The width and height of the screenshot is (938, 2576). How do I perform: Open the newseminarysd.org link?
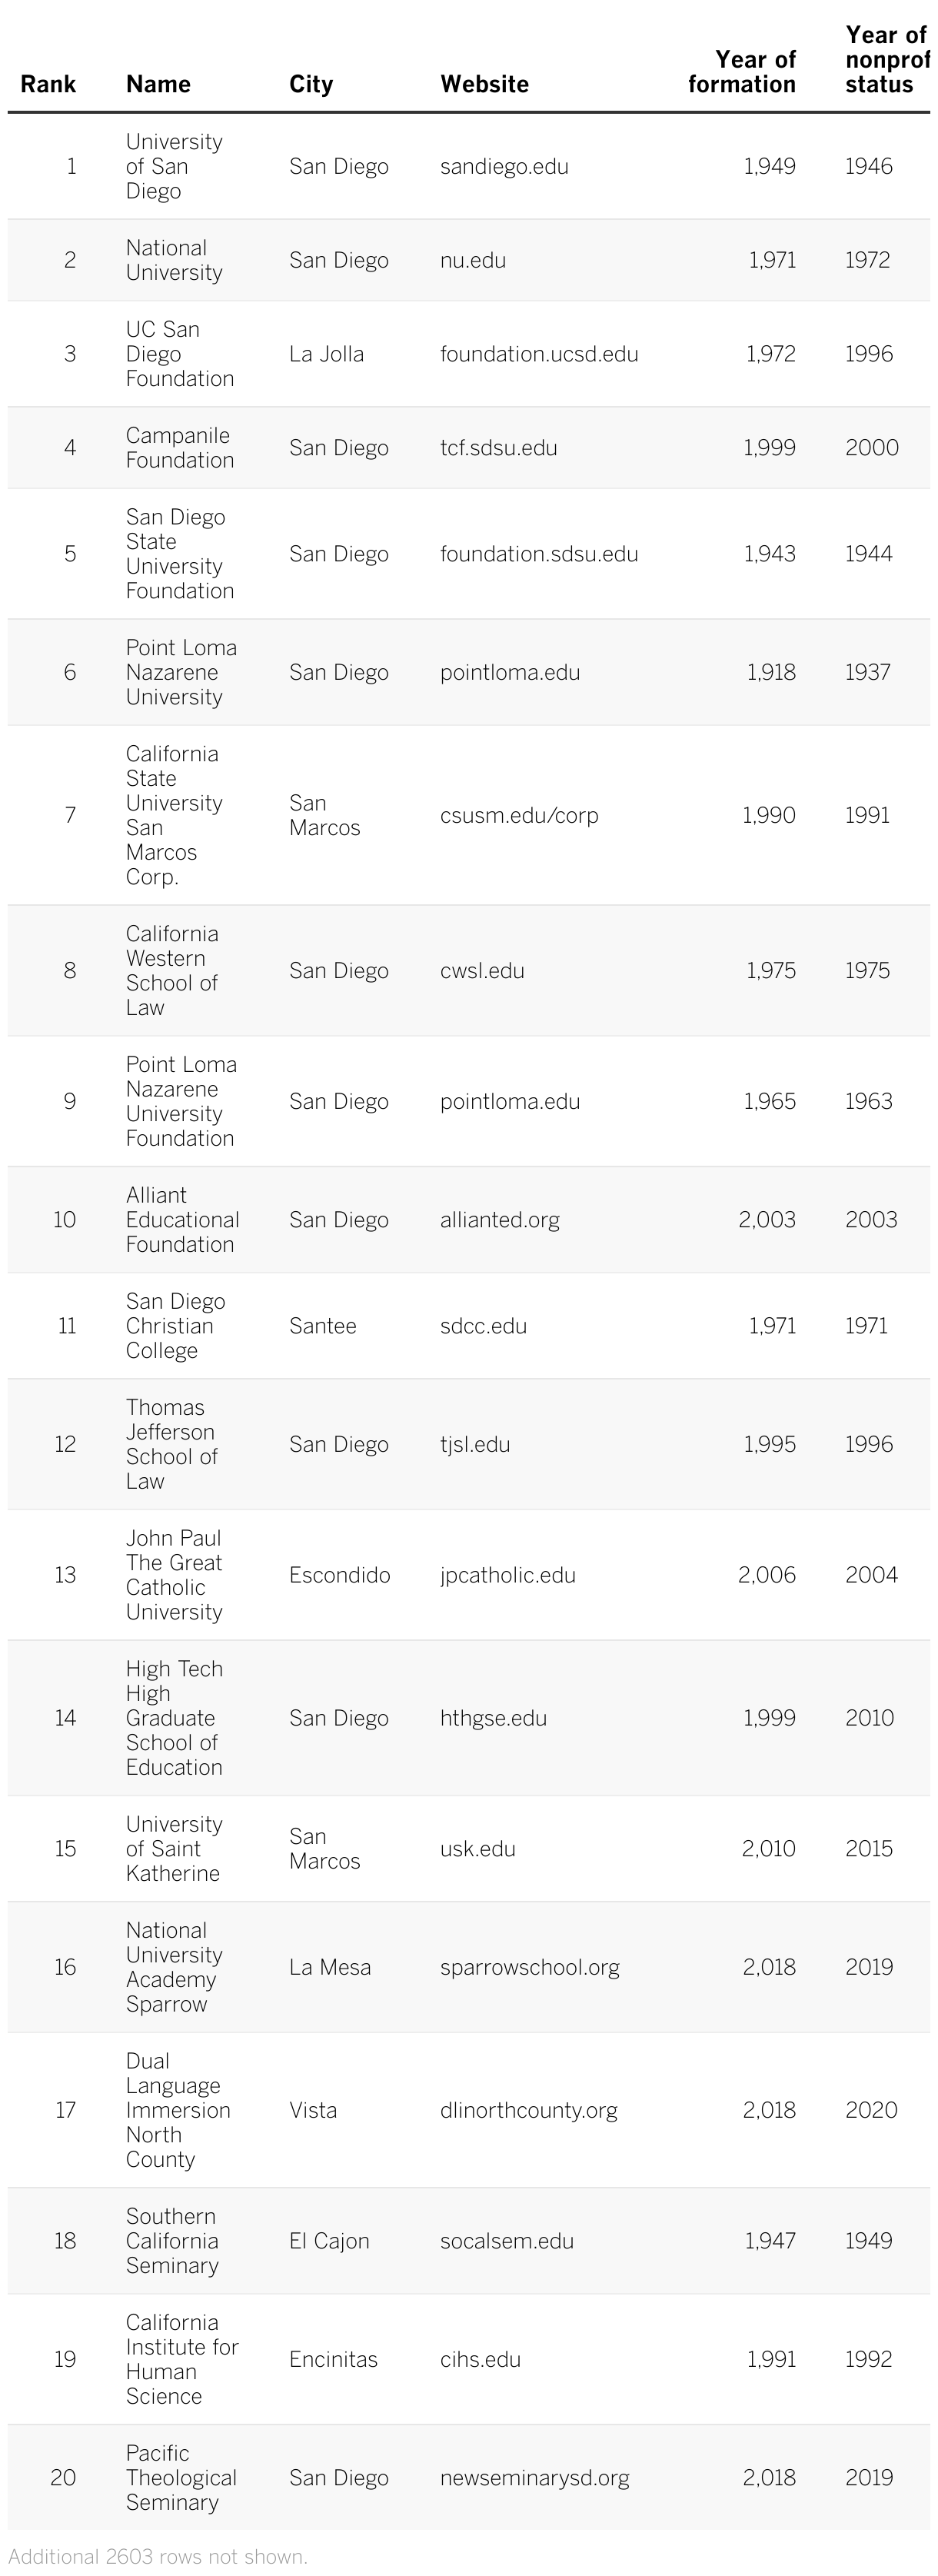[535, 2478]
